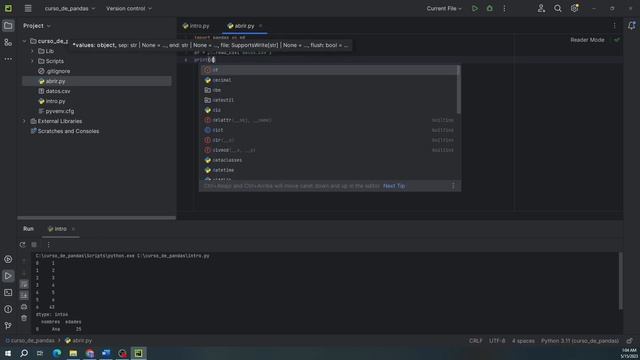Print the console output
The width and height of the screenshot is (640, 360).
pos(24,306)
